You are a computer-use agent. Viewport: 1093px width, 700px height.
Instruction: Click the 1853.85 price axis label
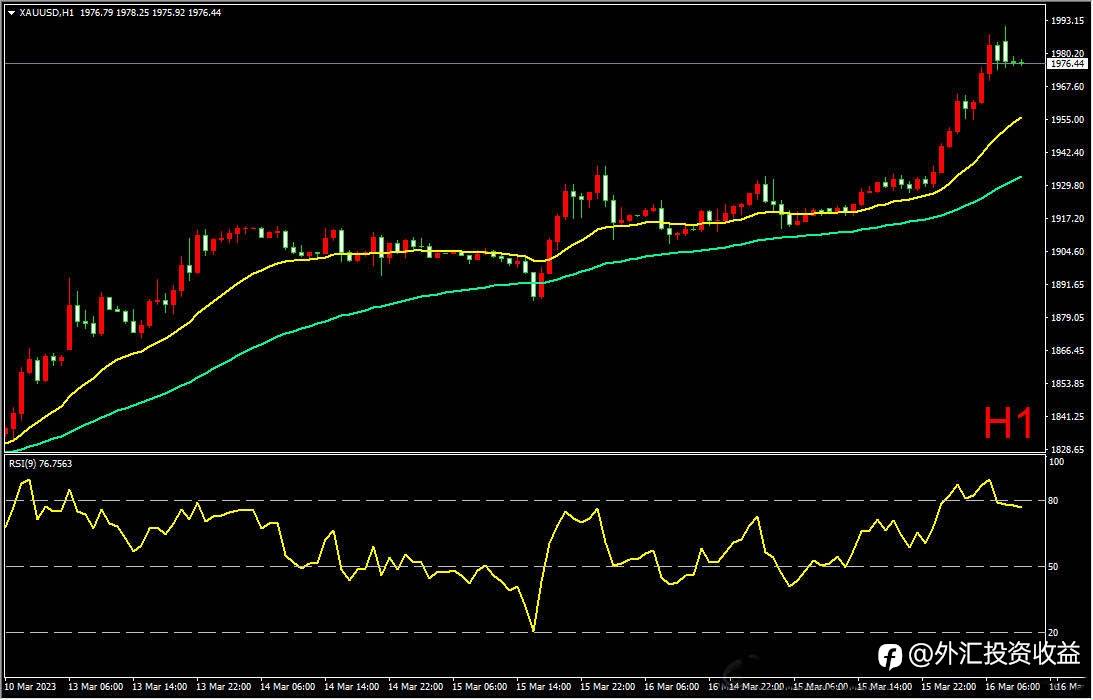click(x=1067, y=383)
